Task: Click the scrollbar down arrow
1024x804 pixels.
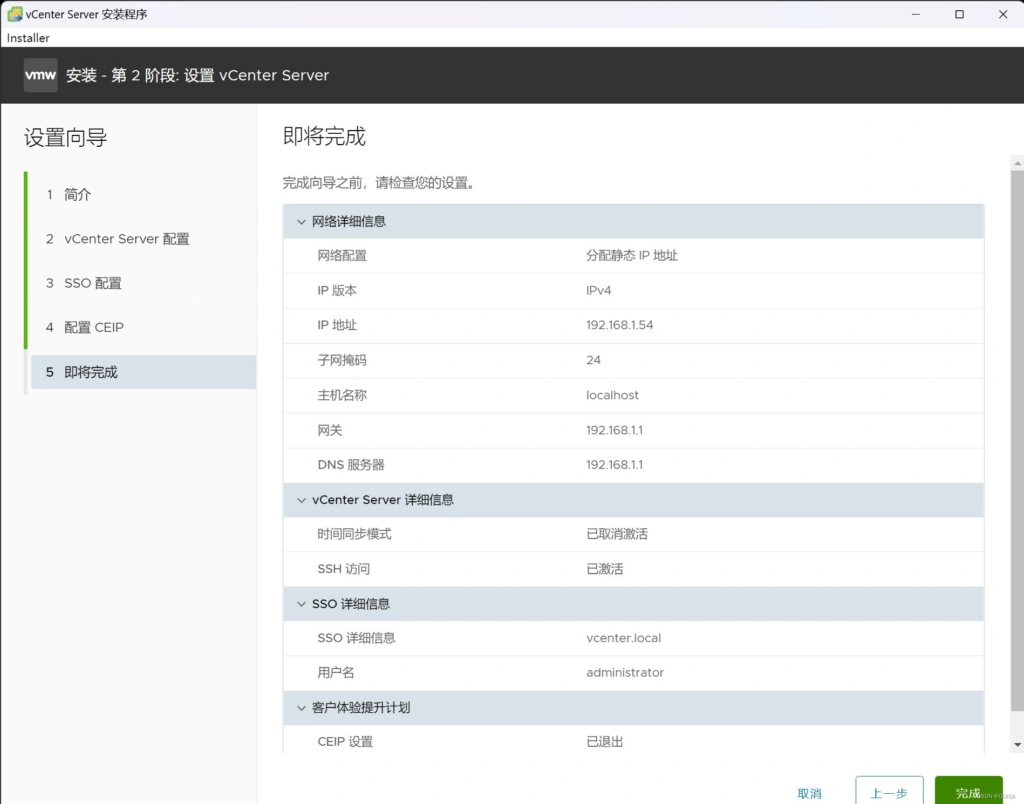Action: 1017,745
